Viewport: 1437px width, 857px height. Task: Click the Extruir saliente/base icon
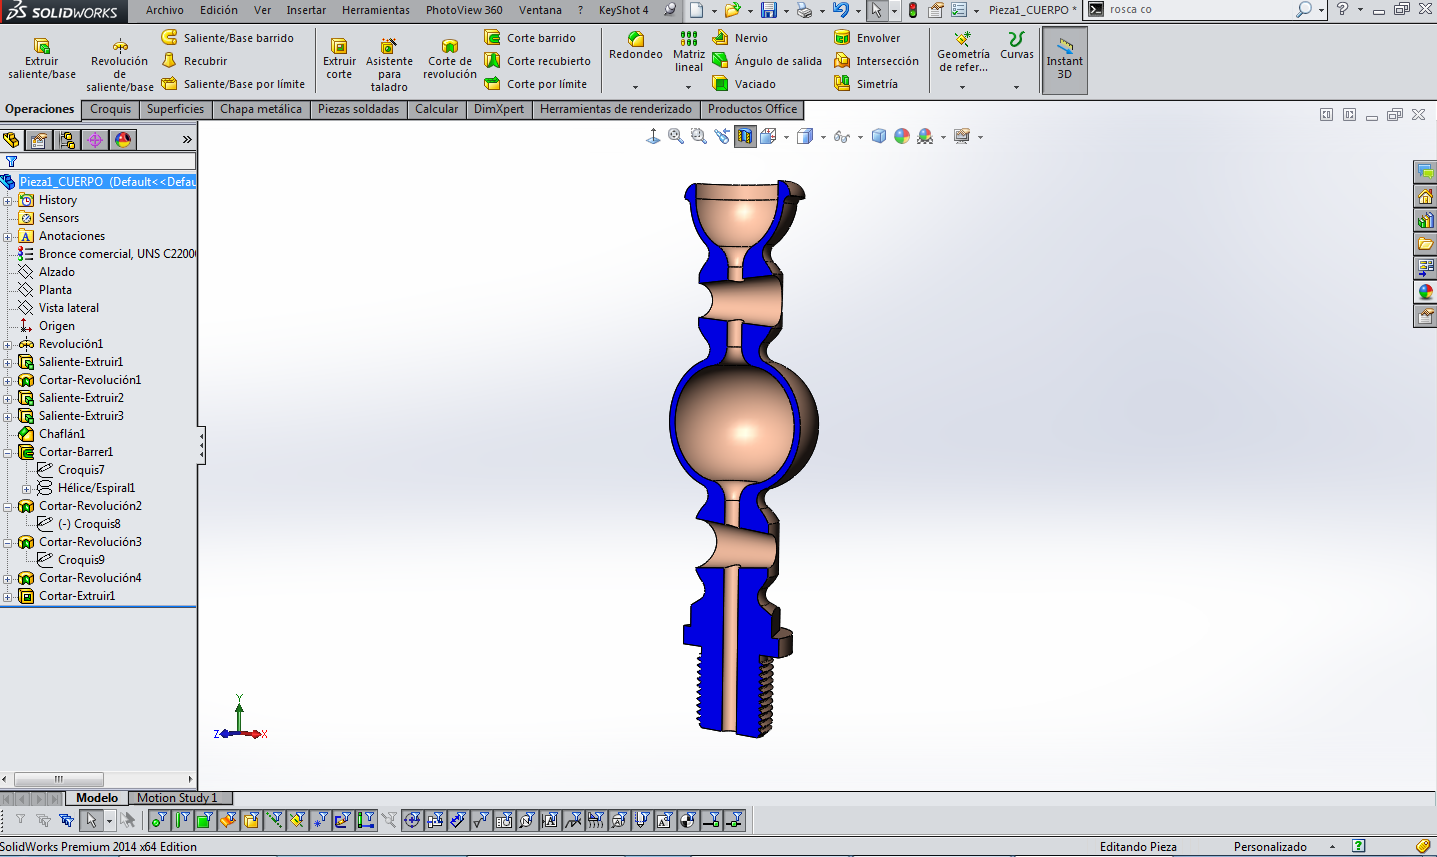point(42,47)
